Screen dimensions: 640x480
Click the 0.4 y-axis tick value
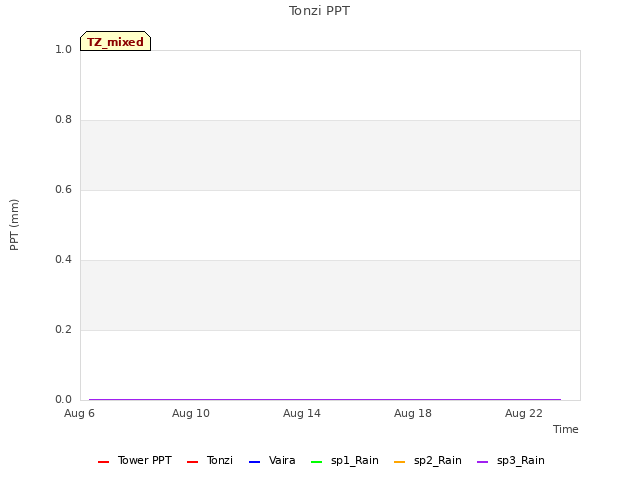click(x=63, y=260)
